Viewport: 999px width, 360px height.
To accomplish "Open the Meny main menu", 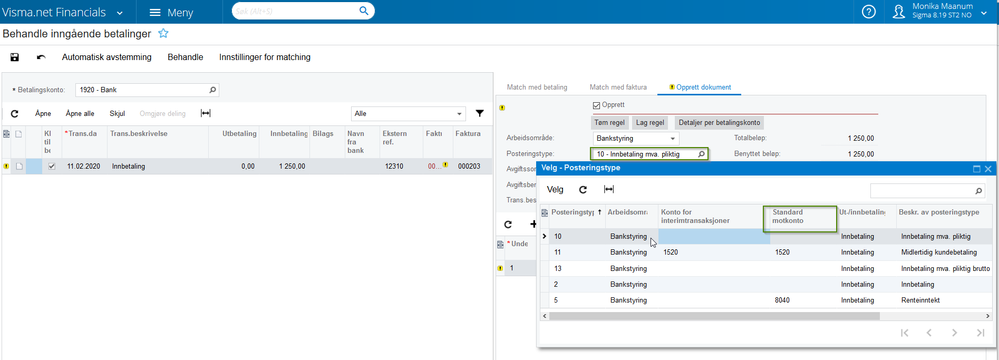I will [171, 12].
